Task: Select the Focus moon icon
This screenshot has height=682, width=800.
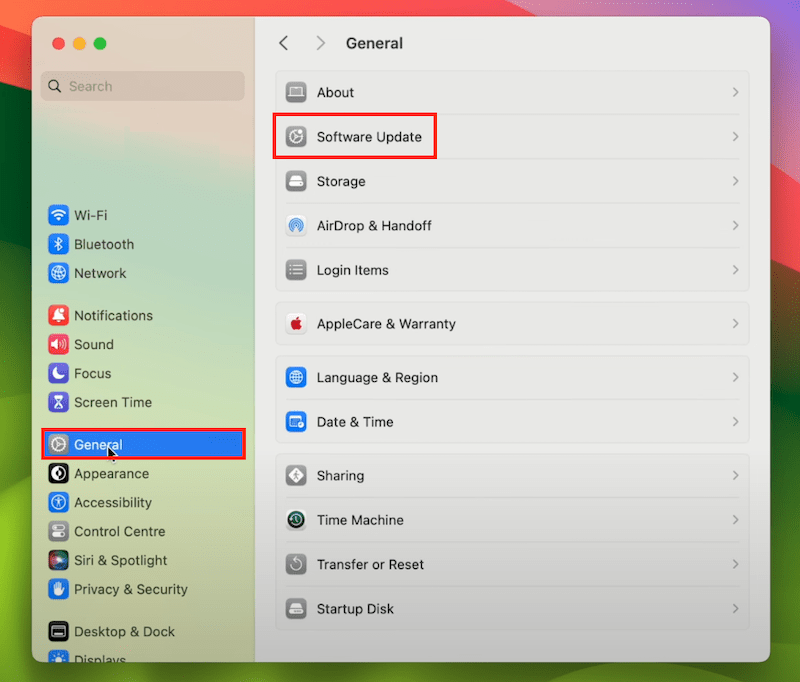Action: [59, 373]
